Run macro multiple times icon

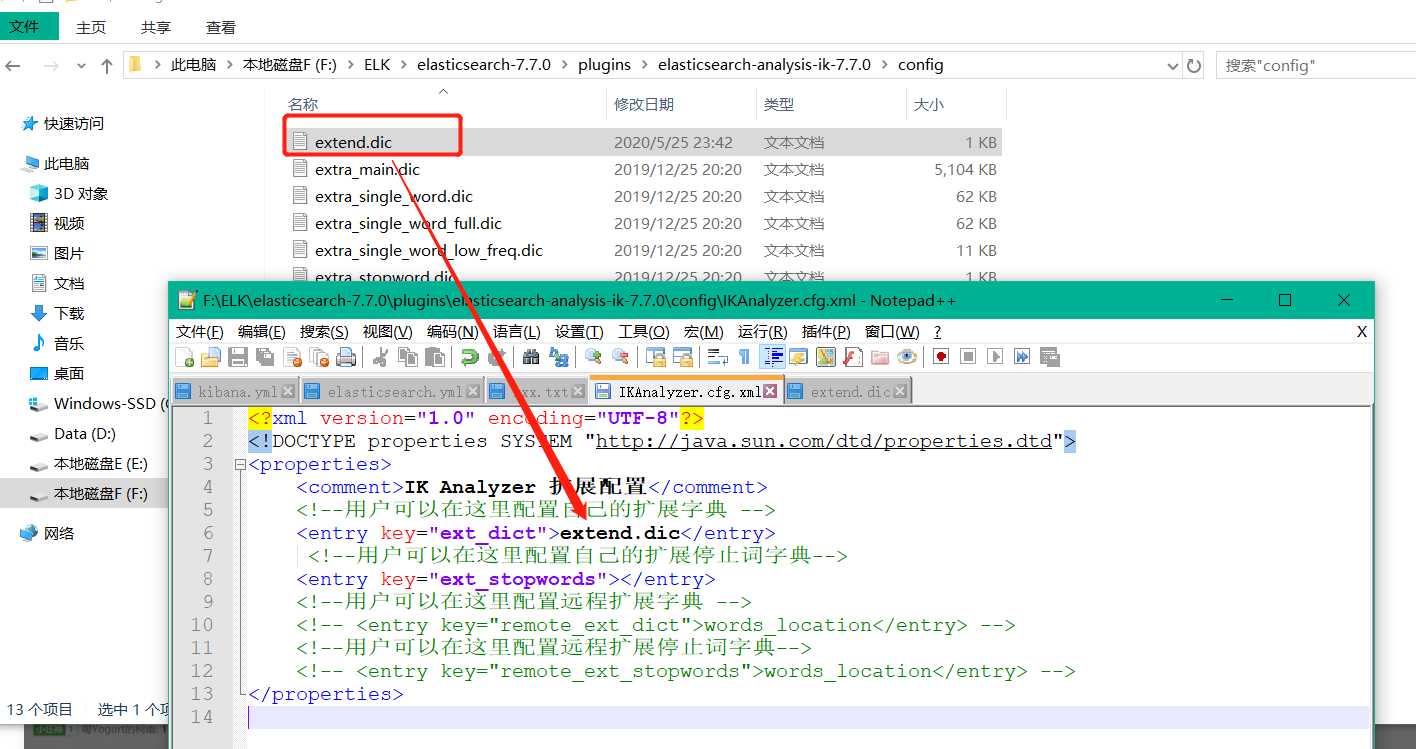tap(1022, 357)
